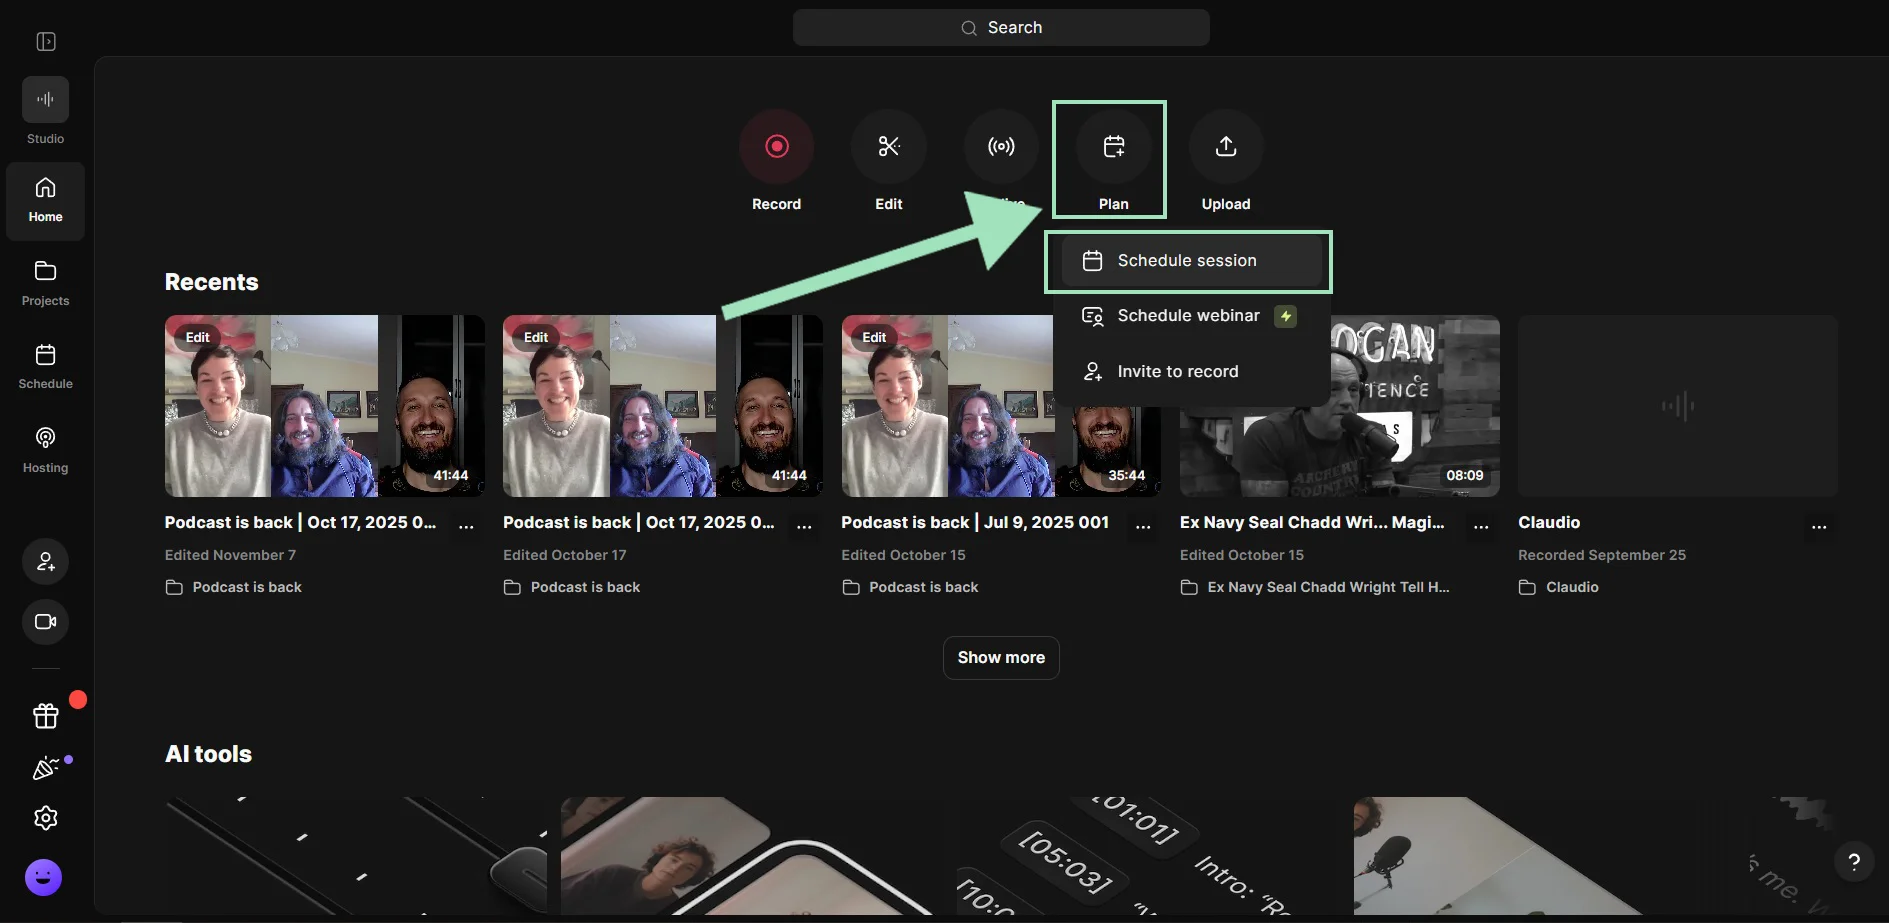Collapse the sidebar panel icon
The width and height of the screenshot is (1889, 923).
point(46,41)
